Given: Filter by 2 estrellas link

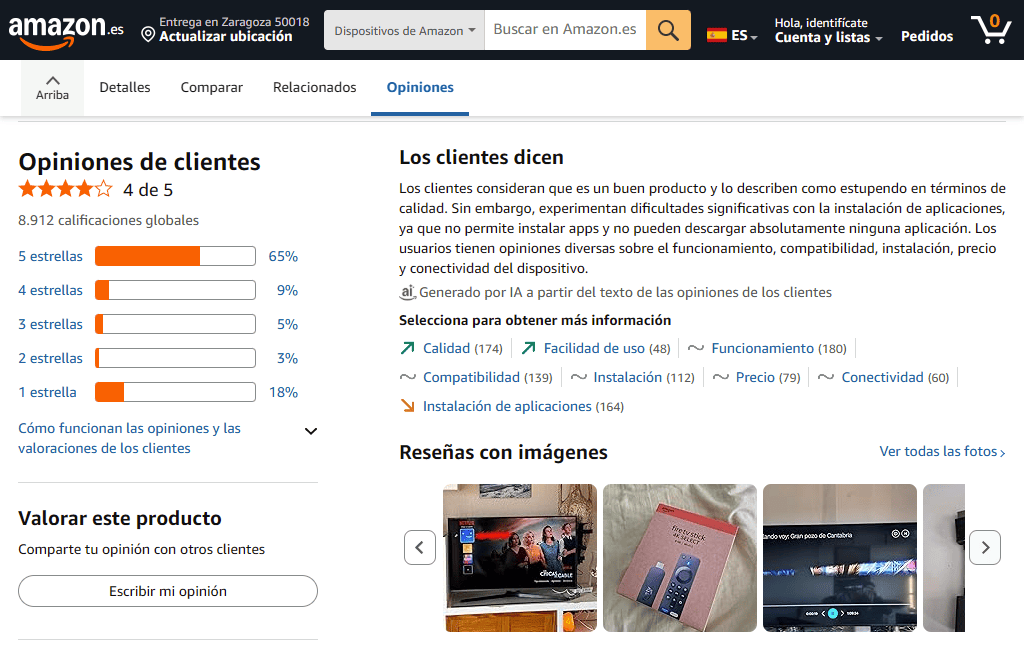Looking at the screenshot, I should (x=50, y=358).
